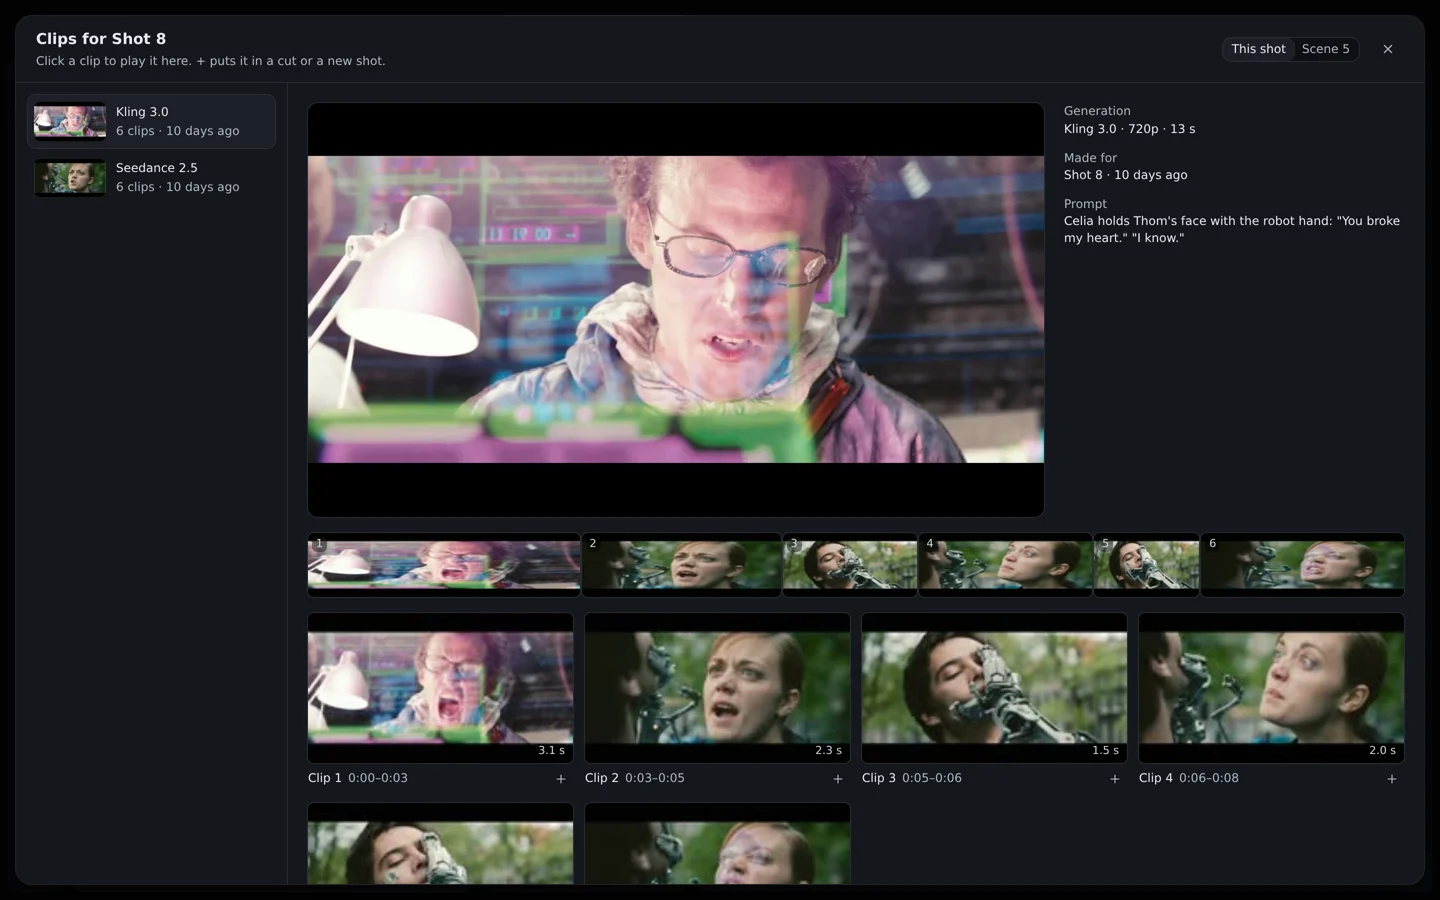This screenshot has height=900, width=1440.
Task: Switch to the Scene 5 view
Action: (x=1325, y=49)
